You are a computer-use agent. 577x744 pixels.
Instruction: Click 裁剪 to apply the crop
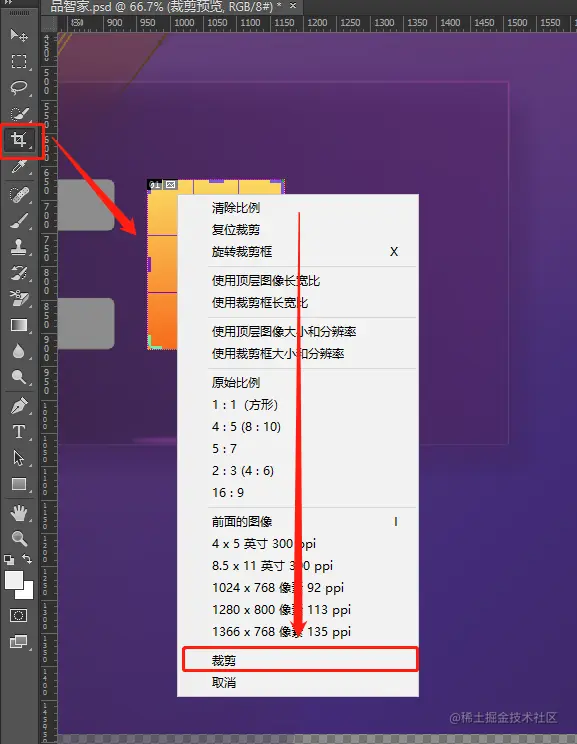pyautogui.click(x=298, y=660)
